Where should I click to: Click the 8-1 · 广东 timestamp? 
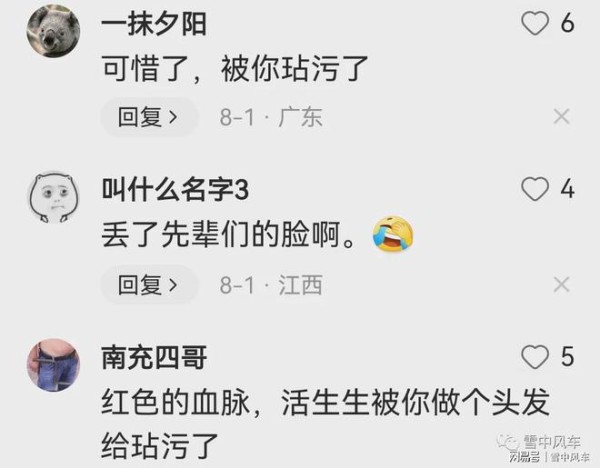pos(271,117)
